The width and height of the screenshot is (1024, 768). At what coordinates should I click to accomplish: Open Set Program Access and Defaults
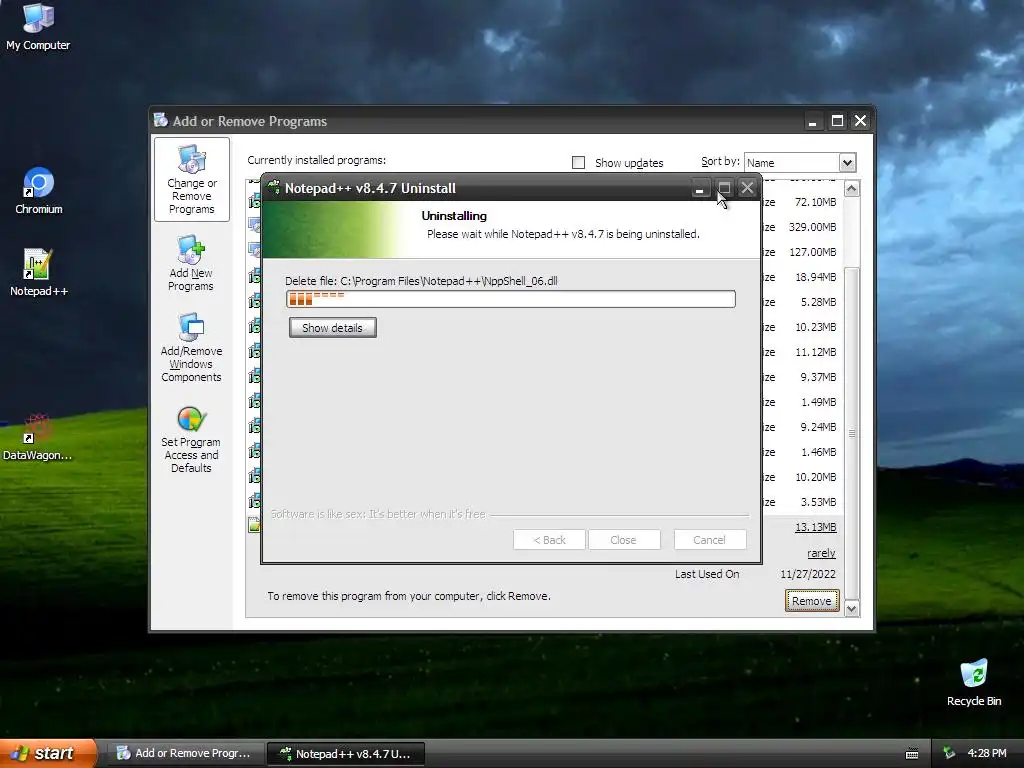tap(191, 440)
